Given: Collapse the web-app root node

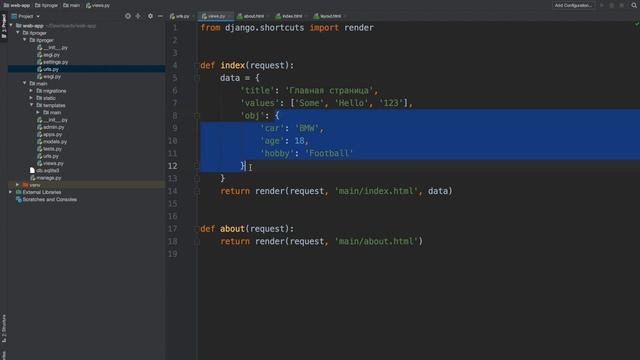Looking at the screenshot, I should [x=11, y=25].
